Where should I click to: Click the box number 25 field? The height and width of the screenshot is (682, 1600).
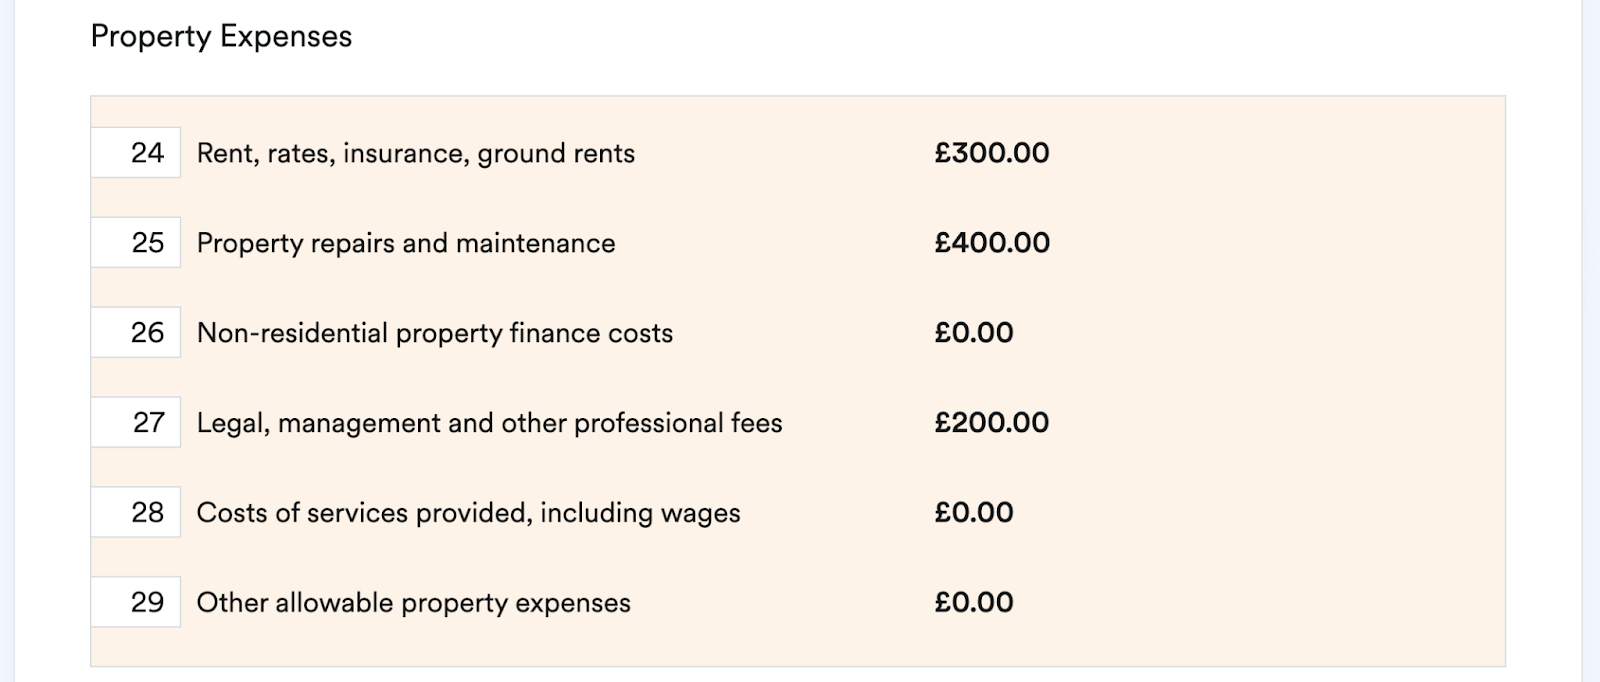pos(136,242)
